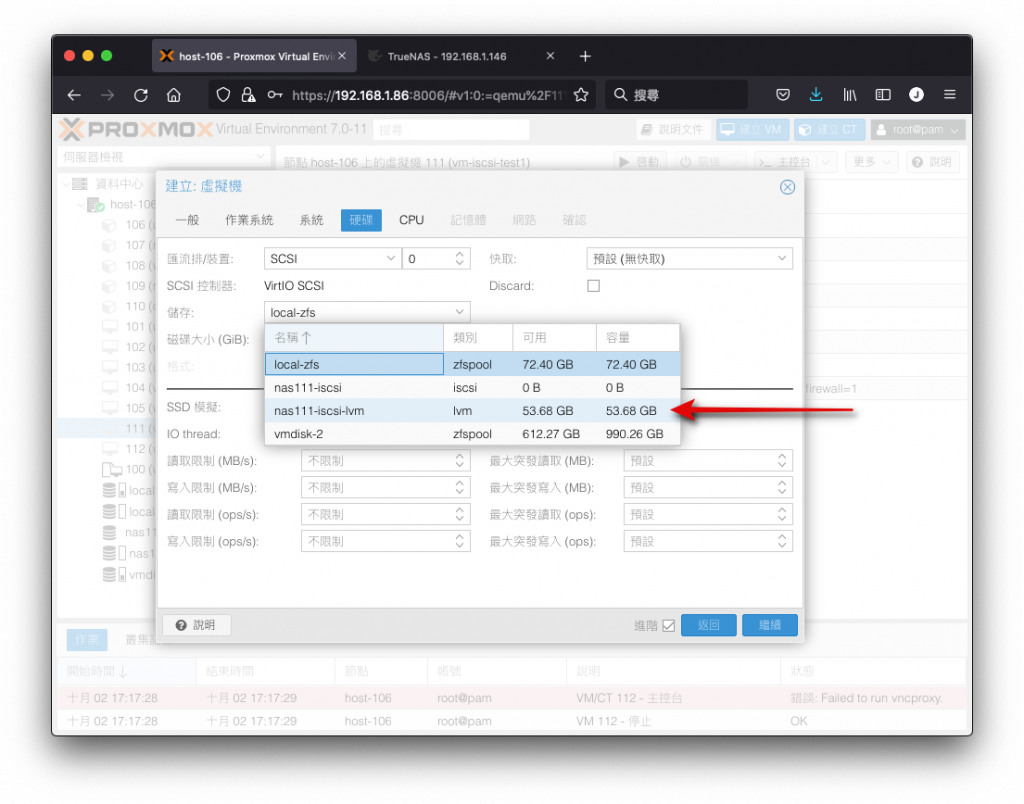Sort by the 容量 column header
This screenshot has width=1024, height=804.
[x=637, y=338]
